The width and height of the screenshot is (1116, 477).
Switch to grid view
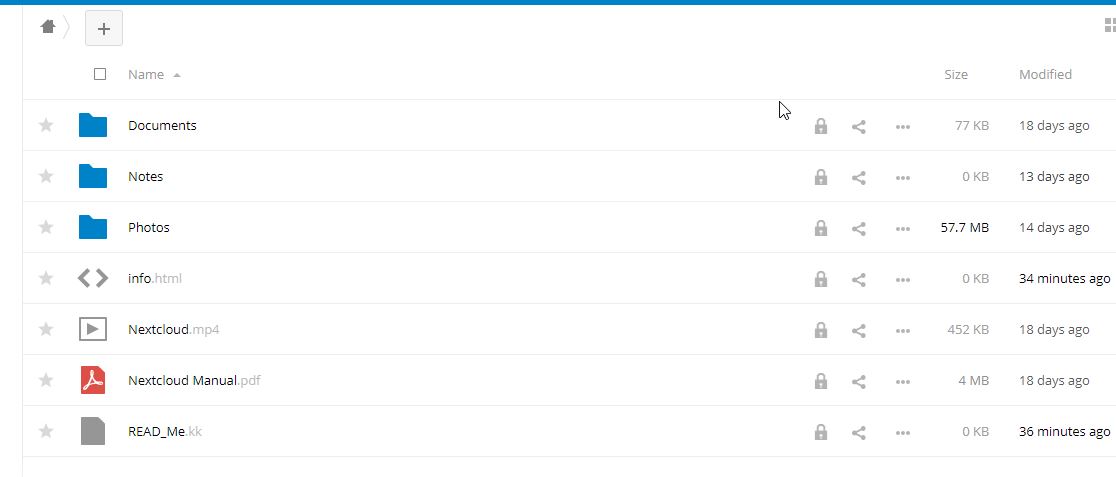1110,26
